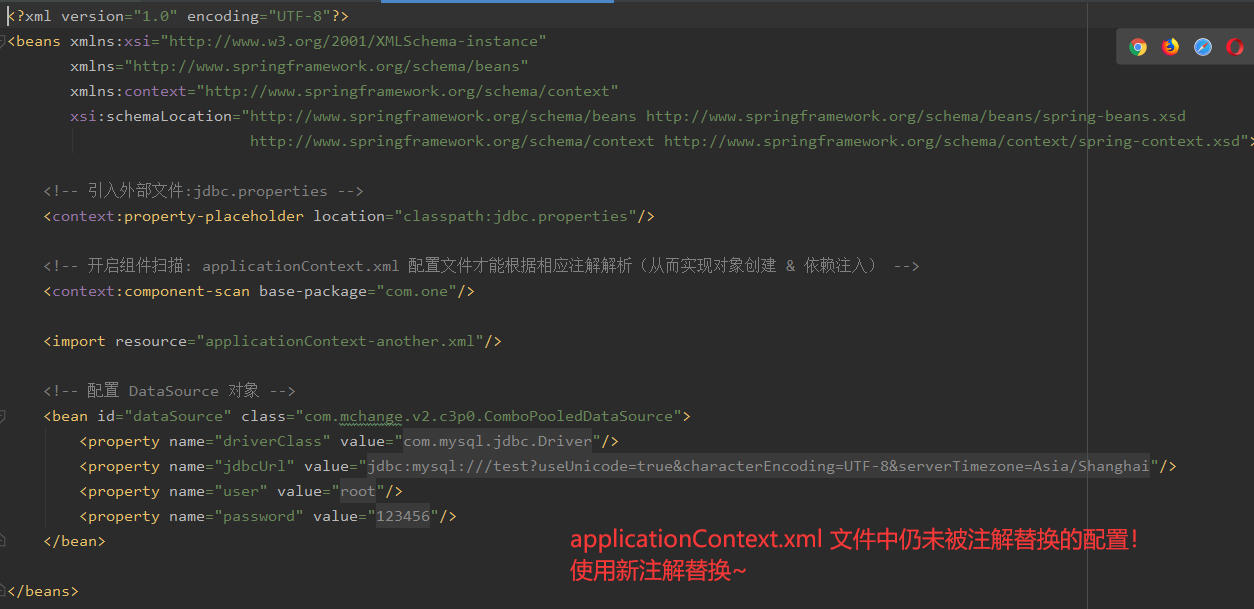Click the "classpath:jdbc.properties" location value
The image size is (1254, 609).
coord(518,216)
